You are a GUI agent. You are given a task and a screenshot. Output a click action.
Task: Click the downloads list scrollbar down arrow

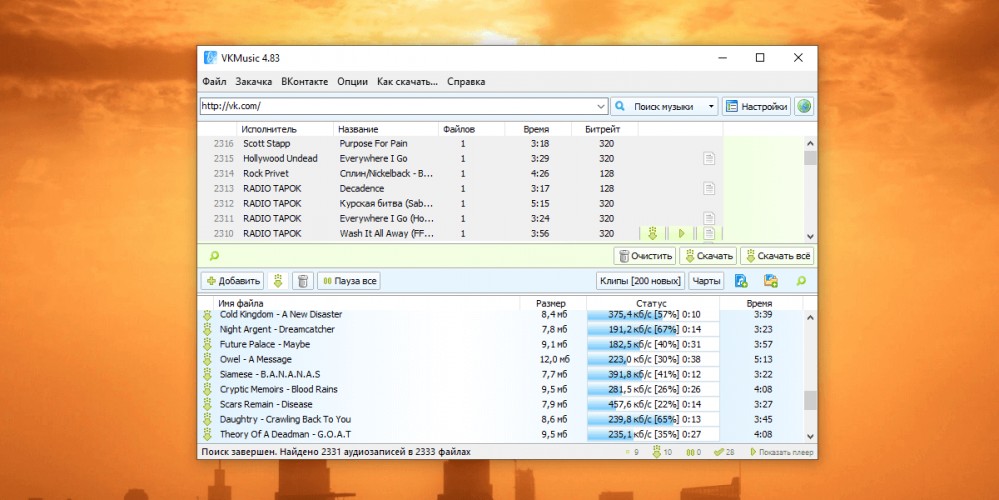(x=810, y=436)
